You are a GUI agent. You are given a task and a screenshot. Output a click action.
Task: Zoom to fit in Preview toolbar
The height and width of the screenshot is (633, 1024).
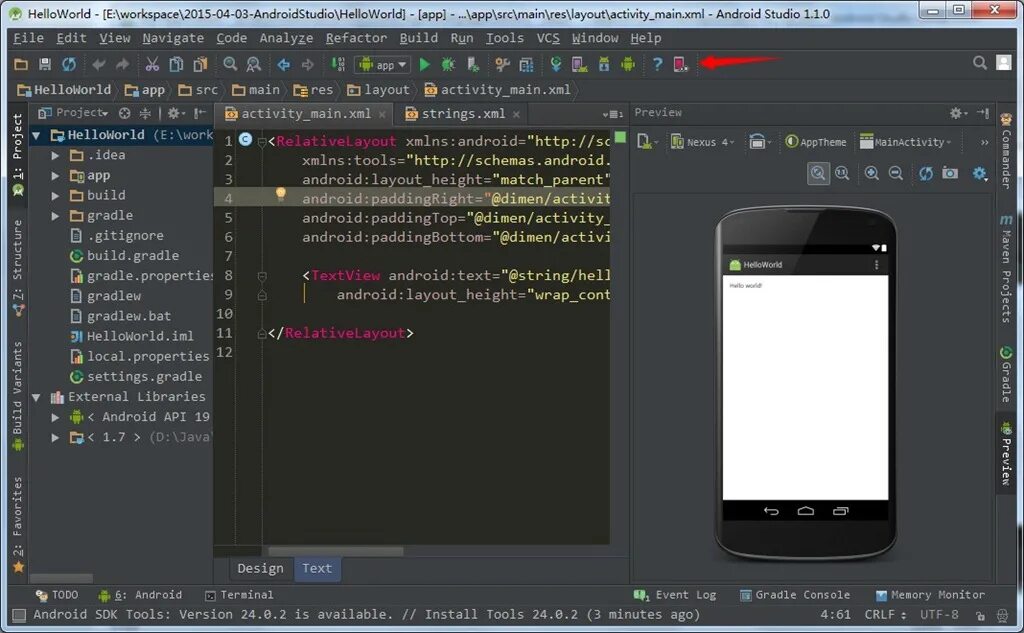818,173
